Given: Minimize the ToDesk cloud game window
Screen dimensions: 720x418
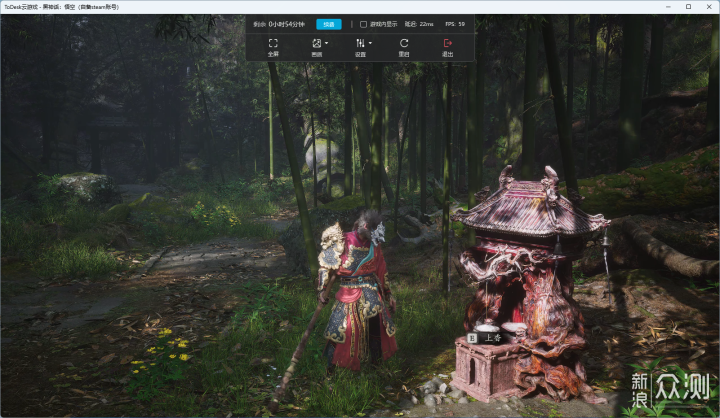Looking at the screenshot, I should [668, 7].
